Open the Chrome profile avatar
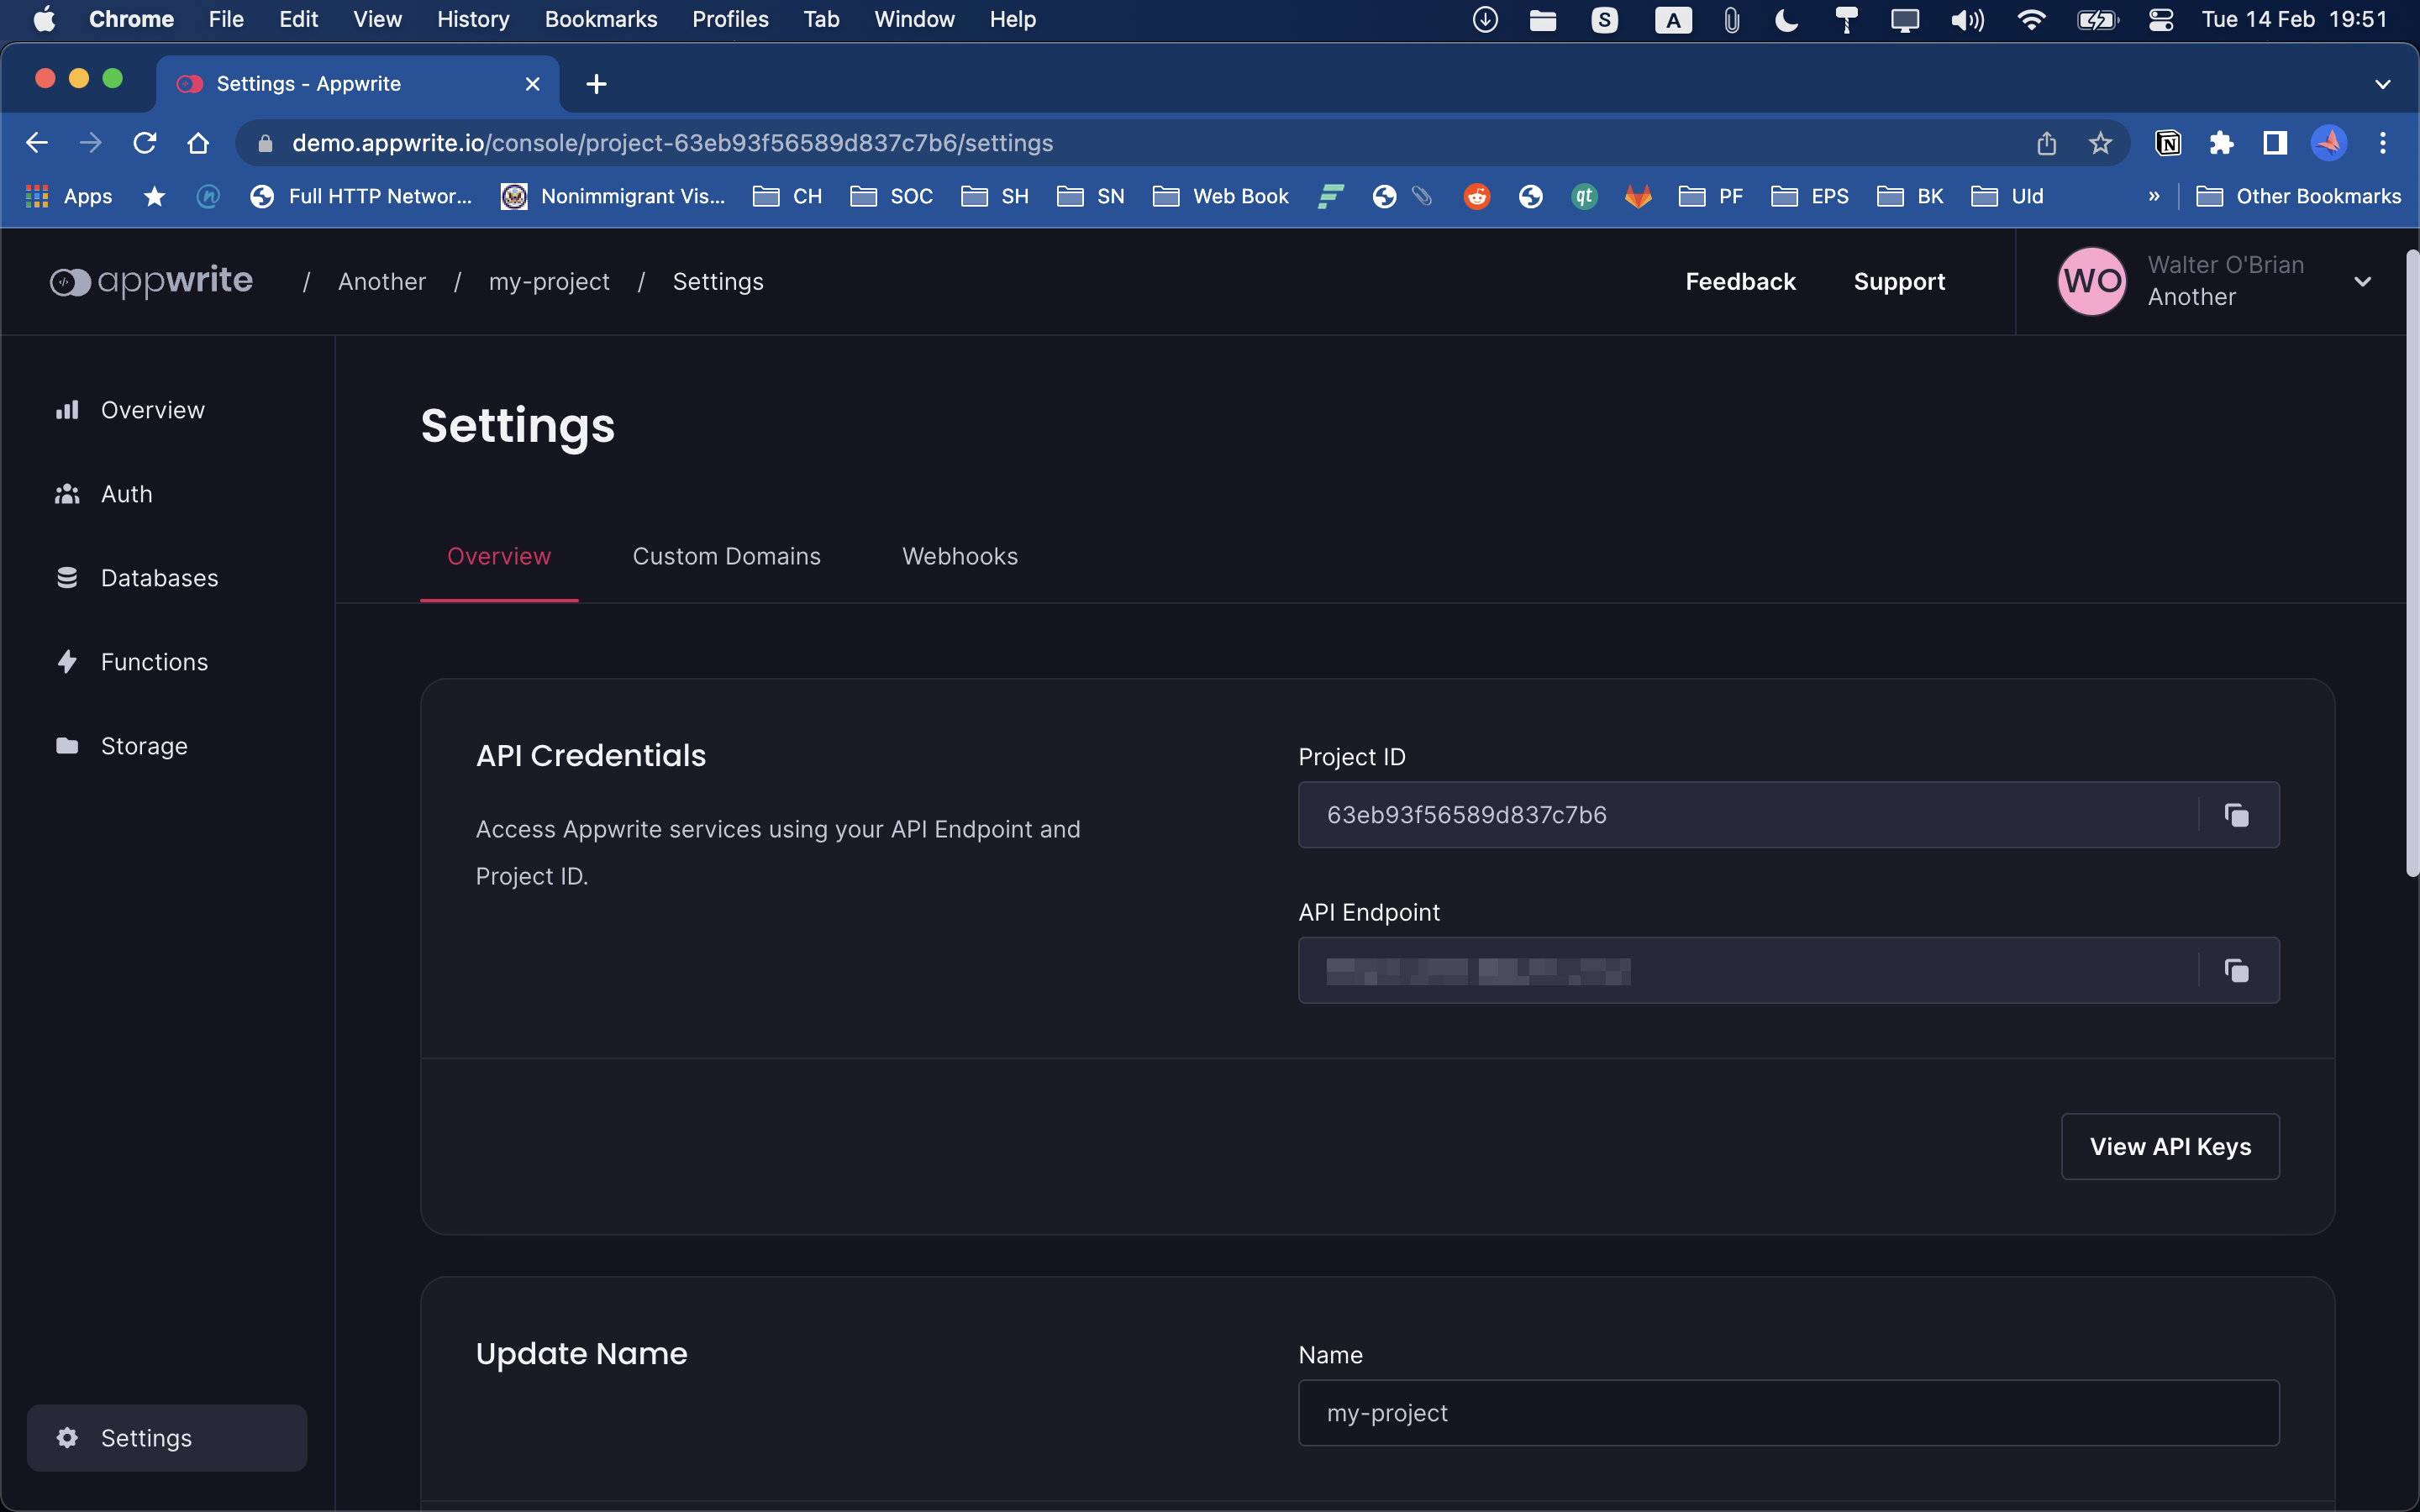2420x1512 pixels. tap(2329, 143)
